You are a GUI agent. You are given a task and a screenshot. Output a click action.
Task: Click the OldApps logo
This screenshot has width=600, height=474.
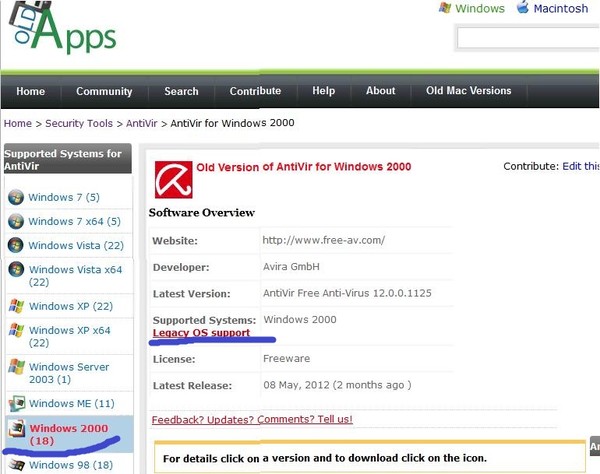62,28
